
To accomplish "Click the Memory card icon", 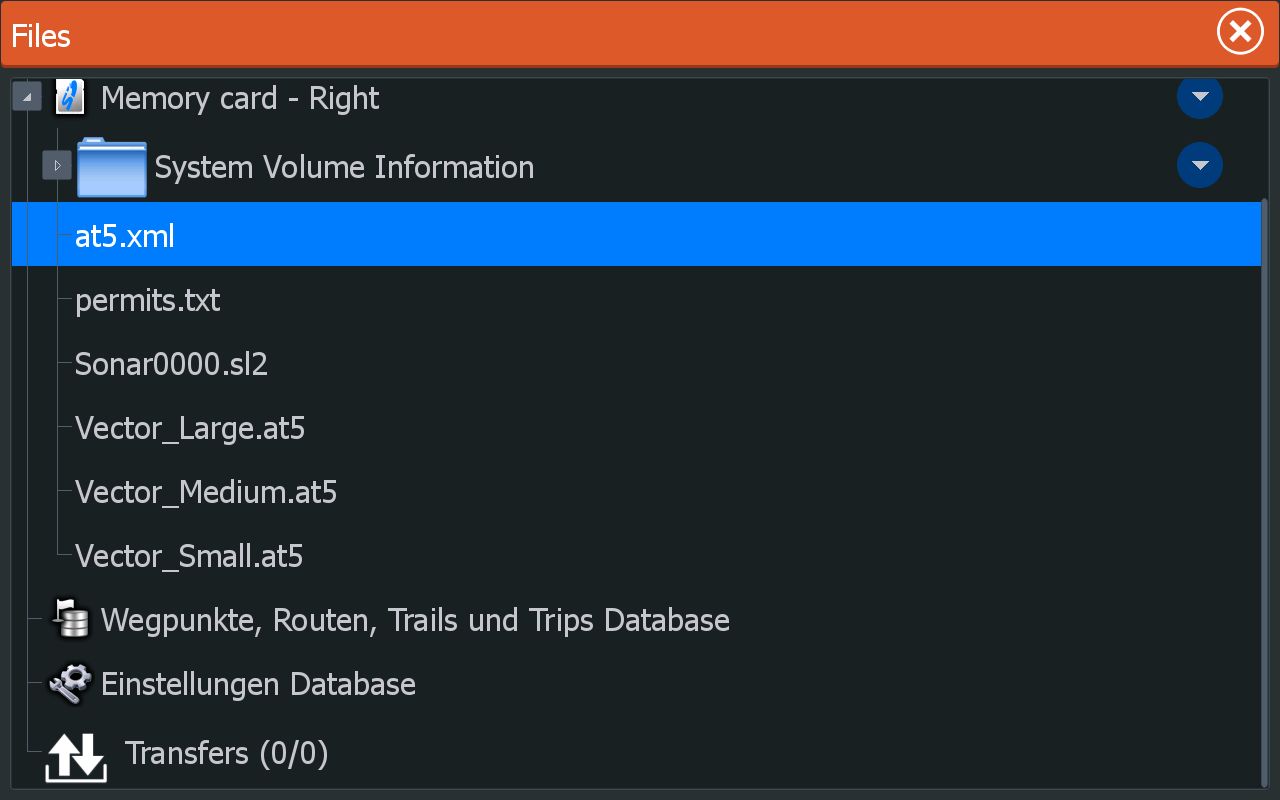I will (x=69, y=98).
